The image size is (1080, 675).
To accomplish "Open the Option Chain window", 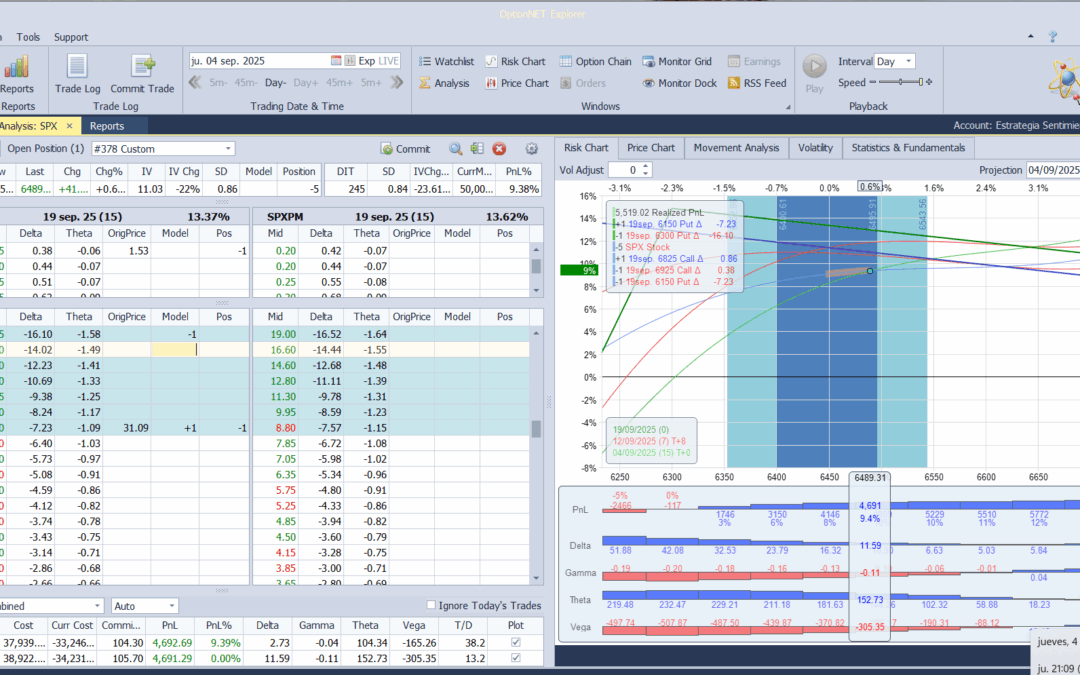I will point(596,61).
